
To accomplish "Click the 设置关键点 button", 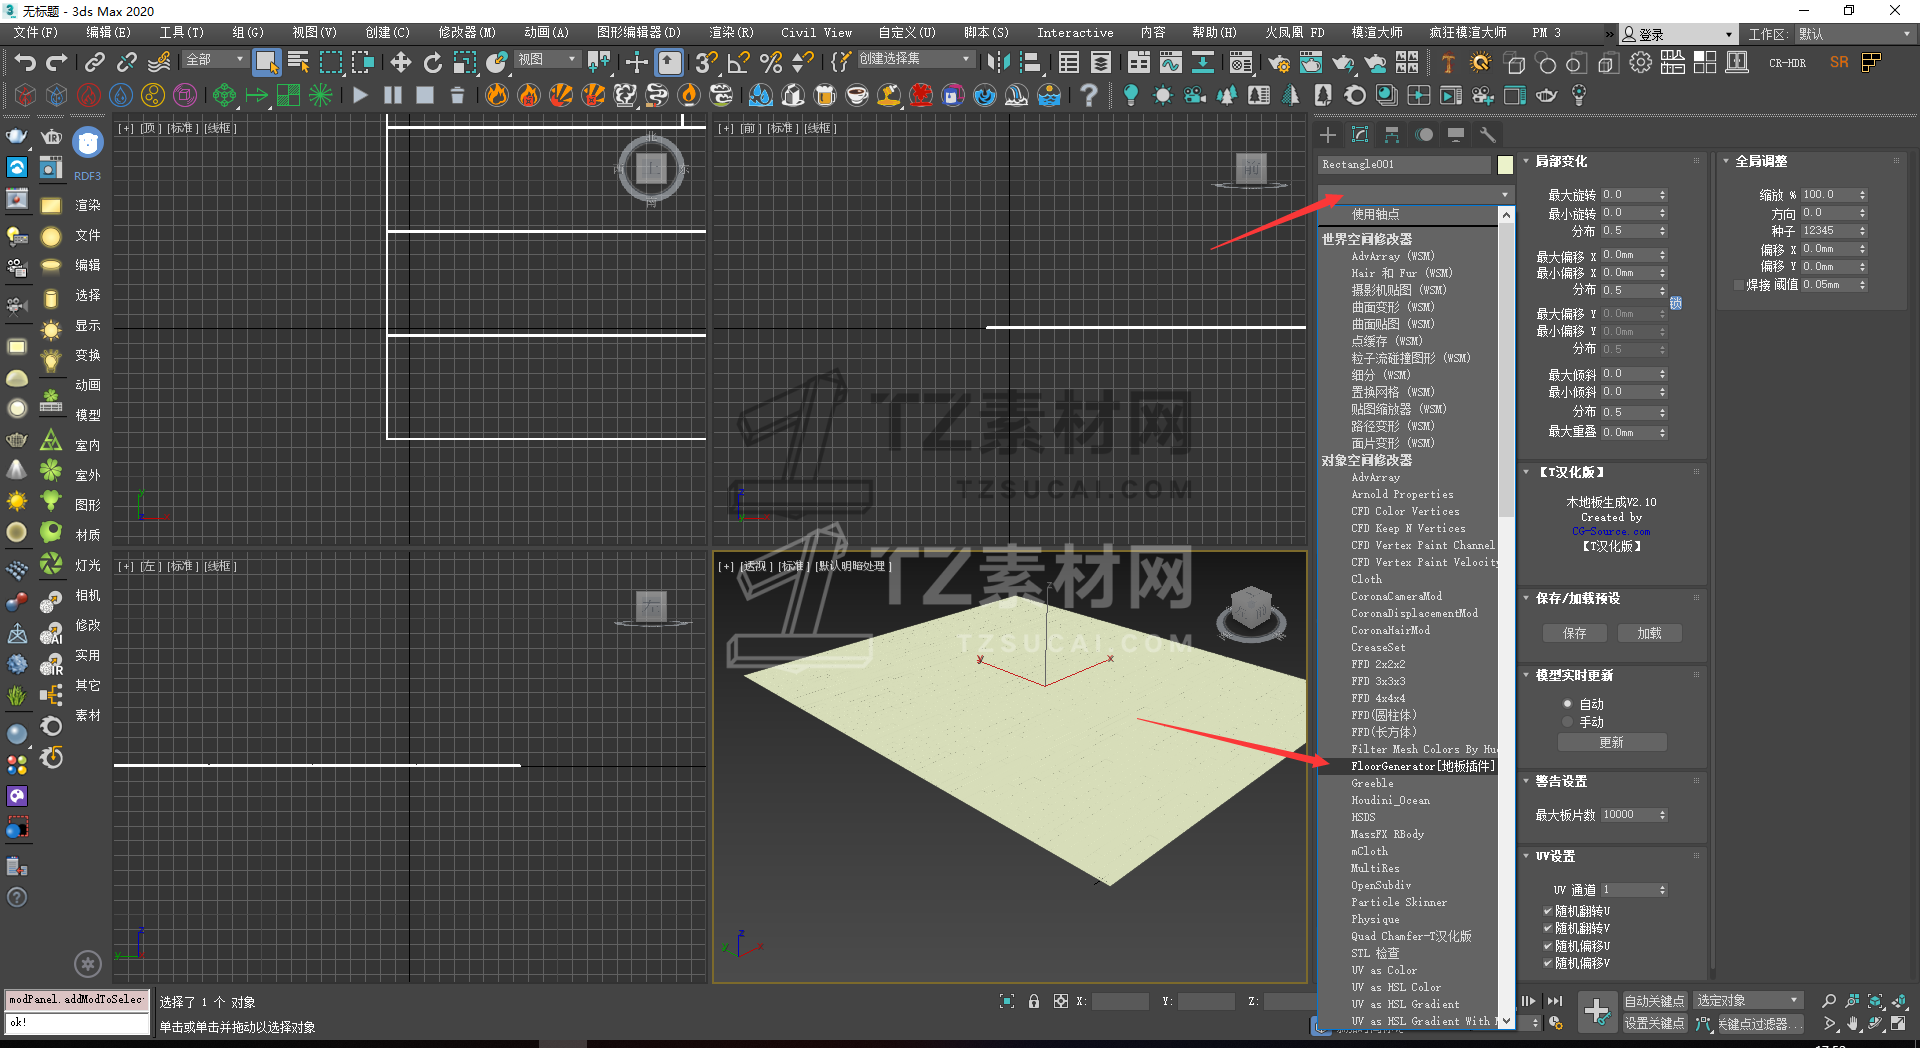I will [x=1654, y=1023].
